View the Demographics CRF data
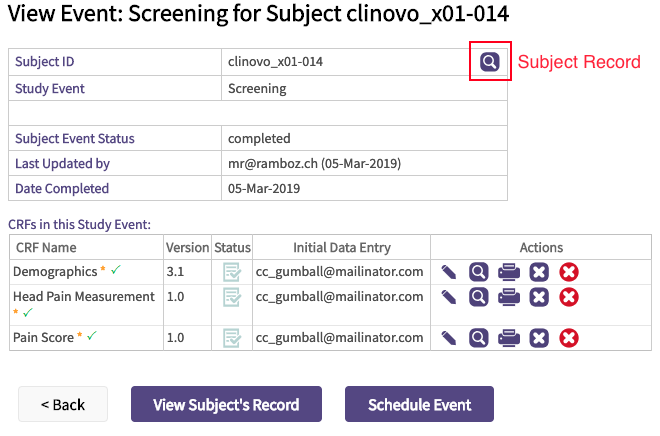The height and width of the screenshot is (436, 660). click(x=479, y=271)
